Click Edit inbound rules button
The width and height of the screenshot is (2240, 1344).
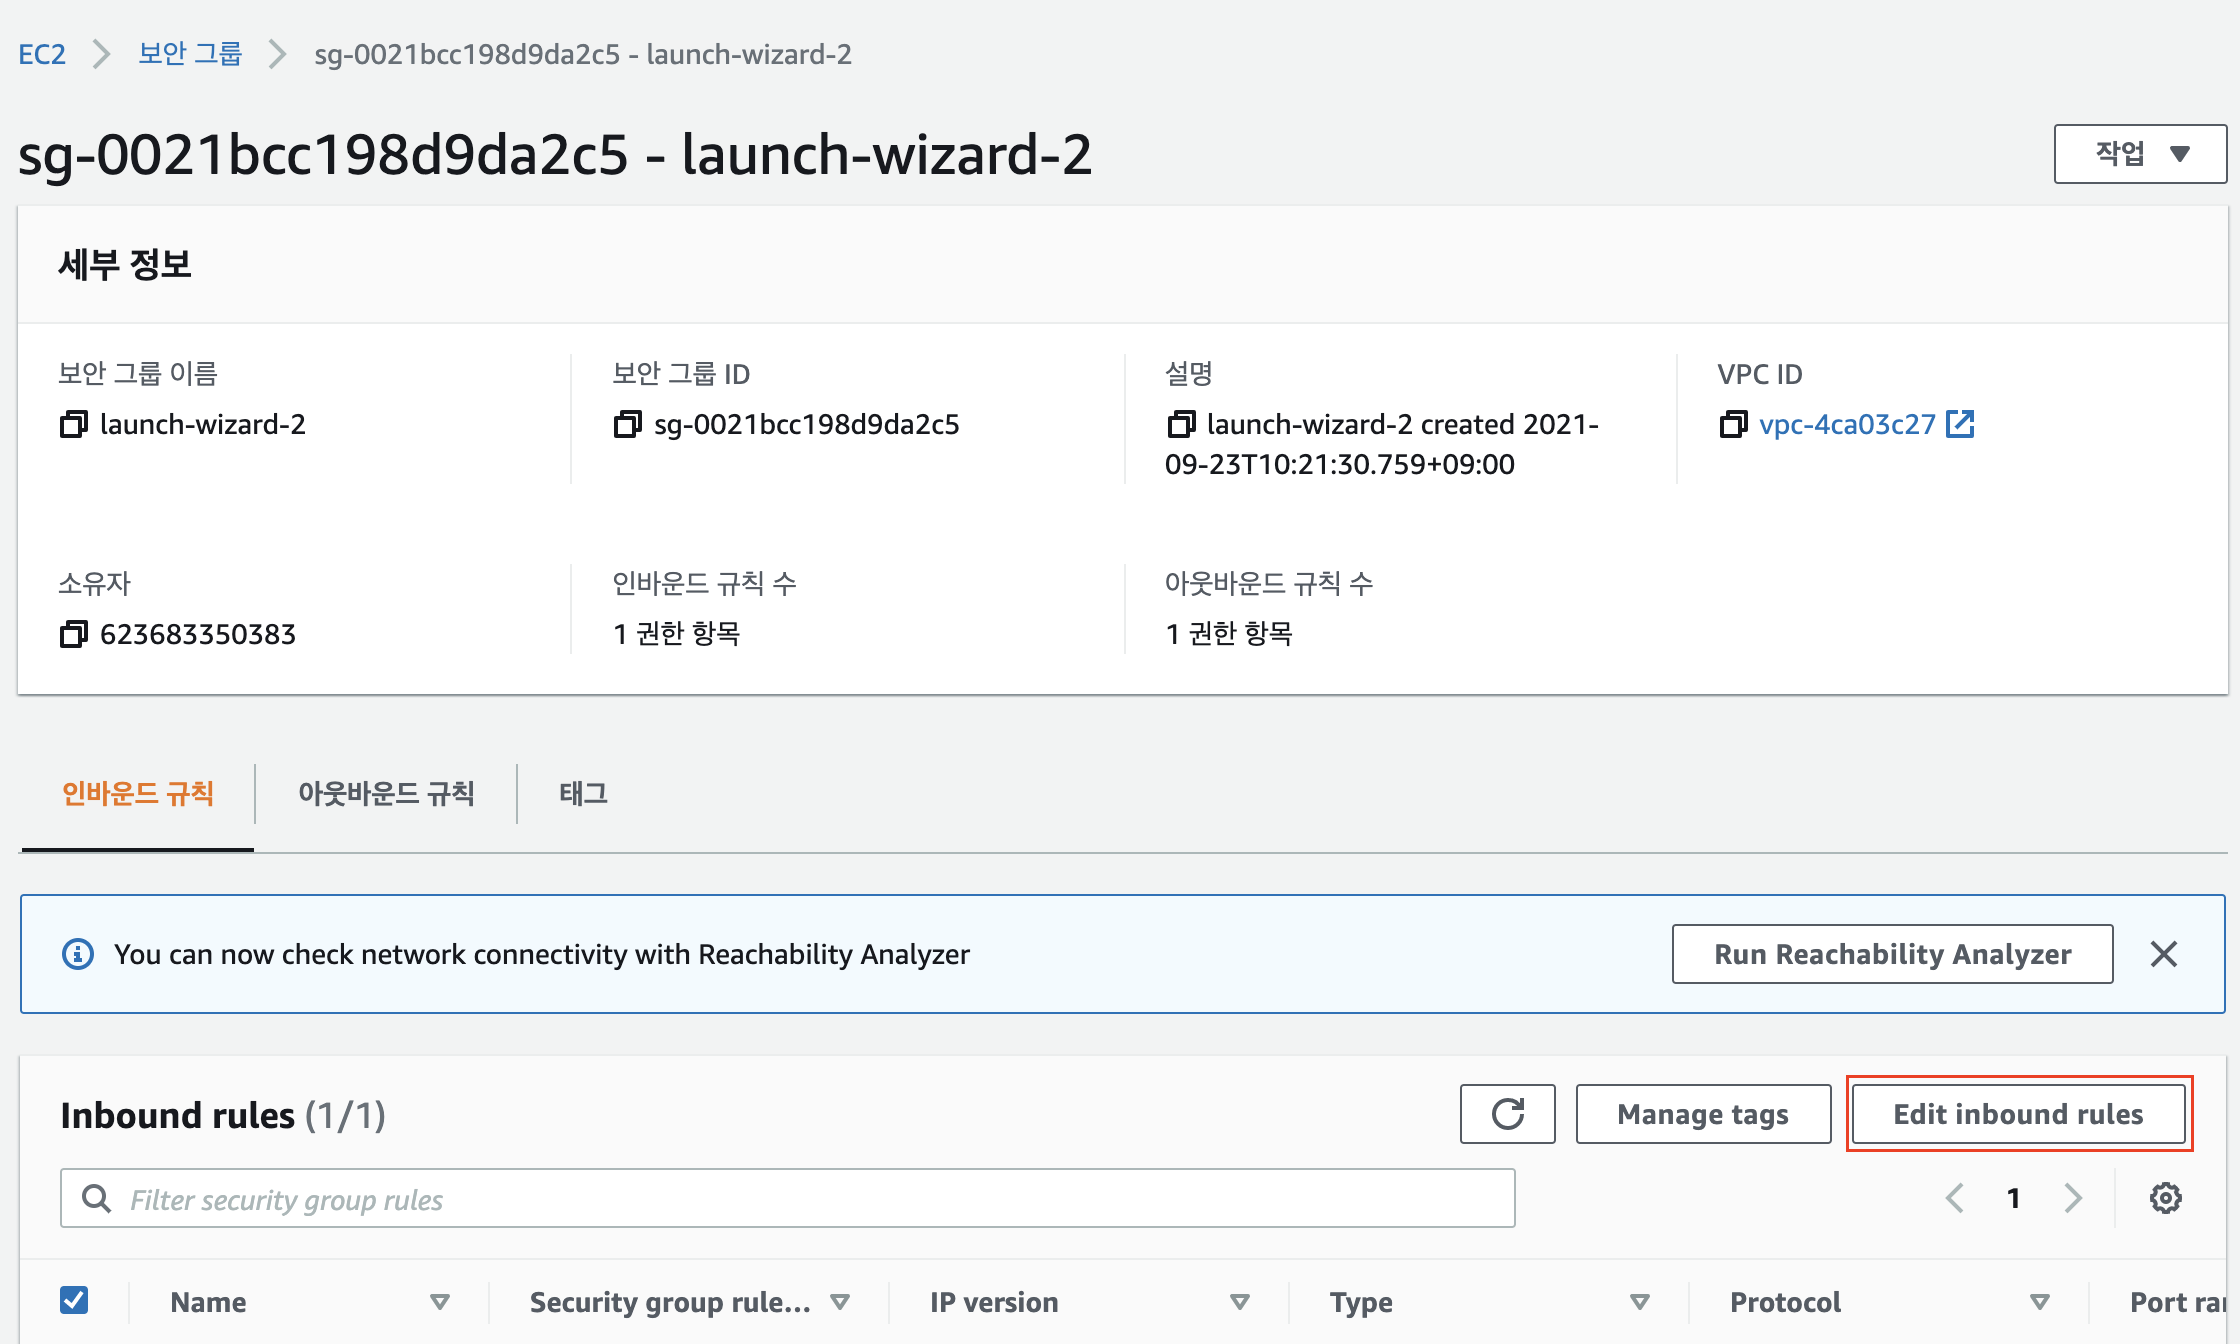2018,1114
